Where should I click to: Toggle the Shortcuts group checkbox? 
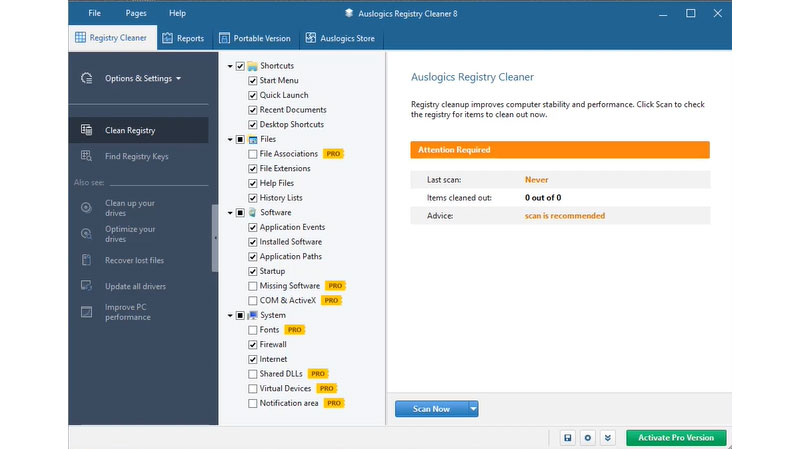click(x=240, y=66)
